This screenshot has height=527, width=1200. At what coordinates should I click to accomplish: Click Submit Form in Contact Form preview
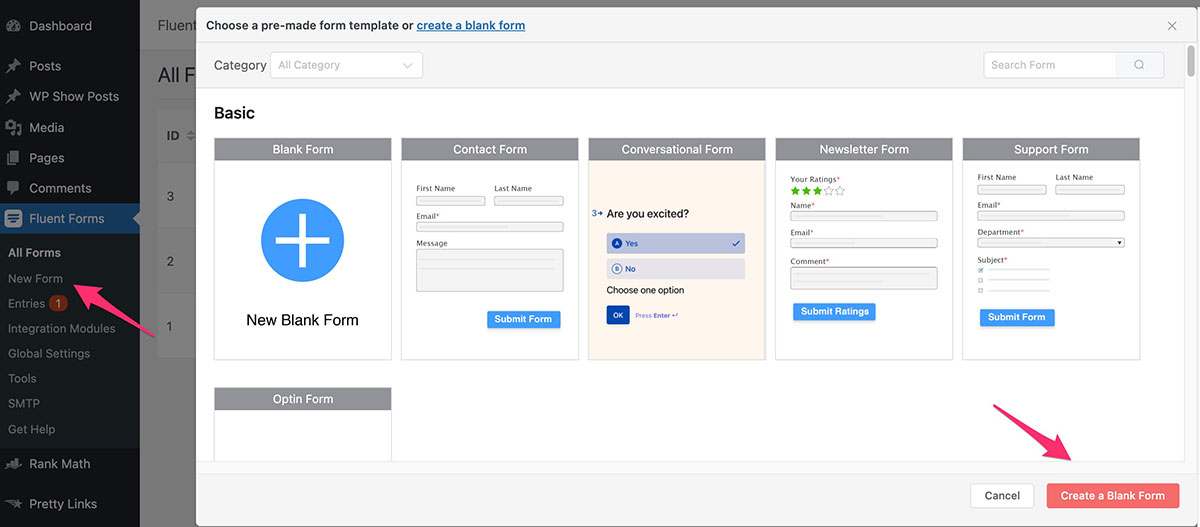pos(523,319)
